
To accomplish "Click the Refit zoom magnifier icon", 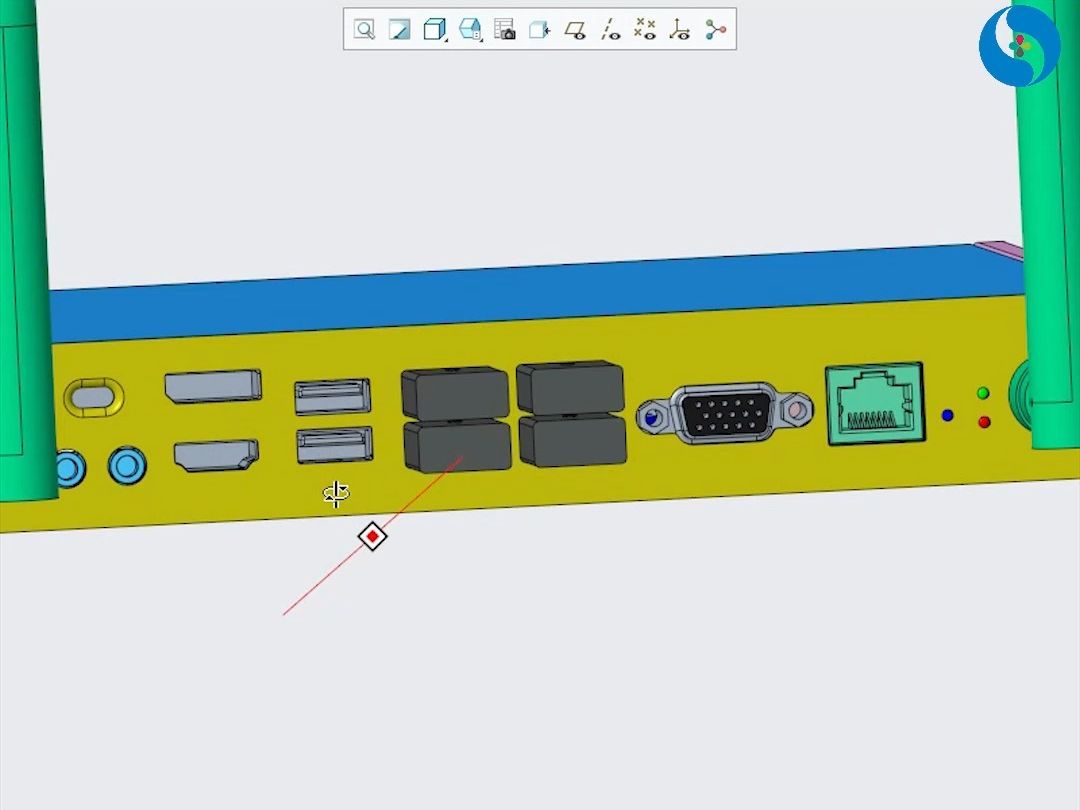I will pyautogui.click(x=365, y=30).
